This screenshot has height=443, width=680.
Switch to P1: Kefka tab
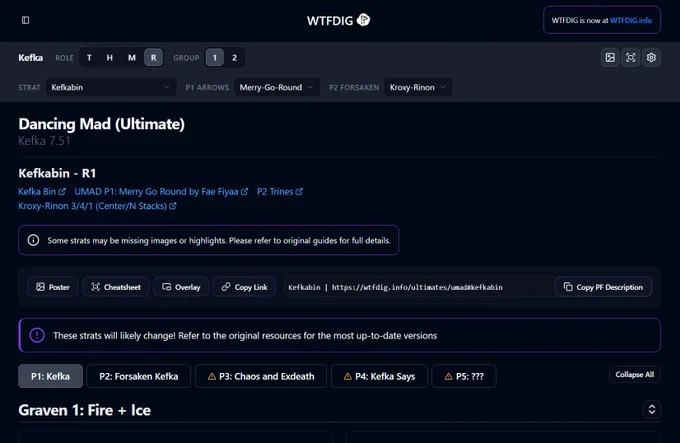[50, 376]
